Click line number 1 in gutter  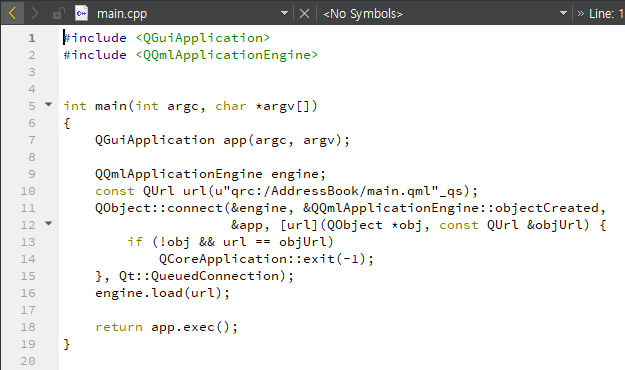(x=32, y=38)
